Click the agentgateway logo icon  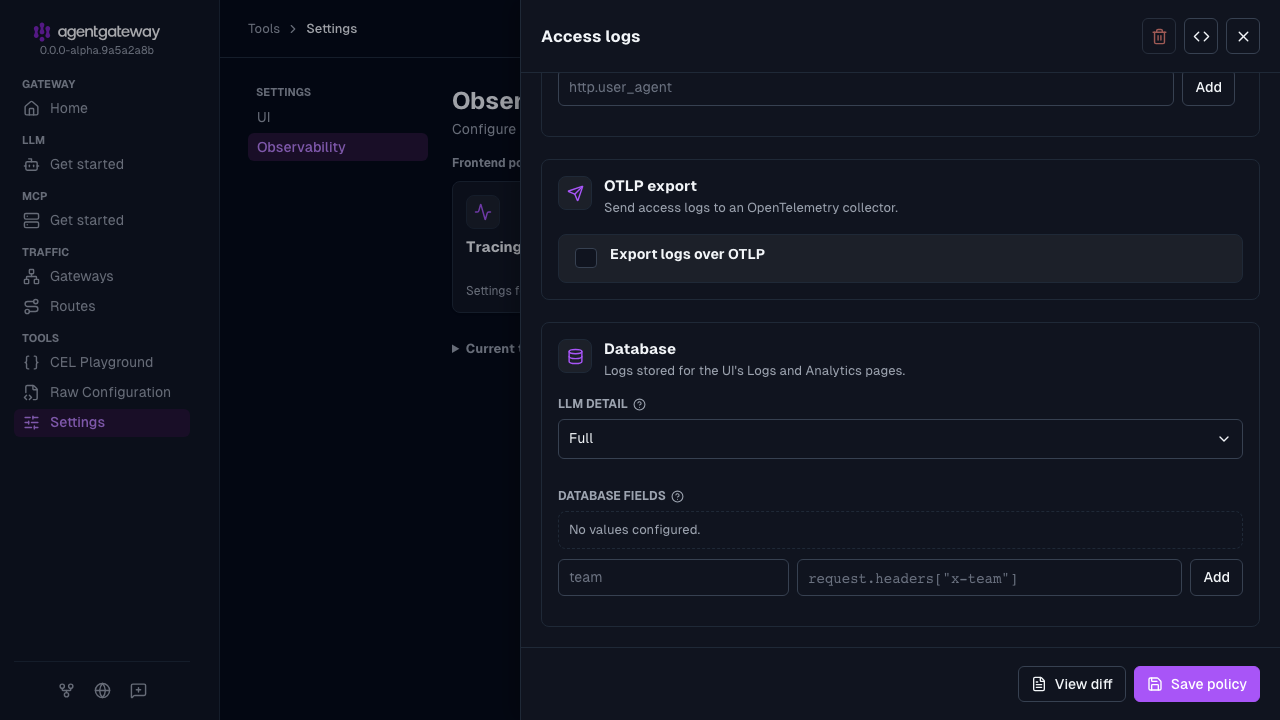(41, 32)
